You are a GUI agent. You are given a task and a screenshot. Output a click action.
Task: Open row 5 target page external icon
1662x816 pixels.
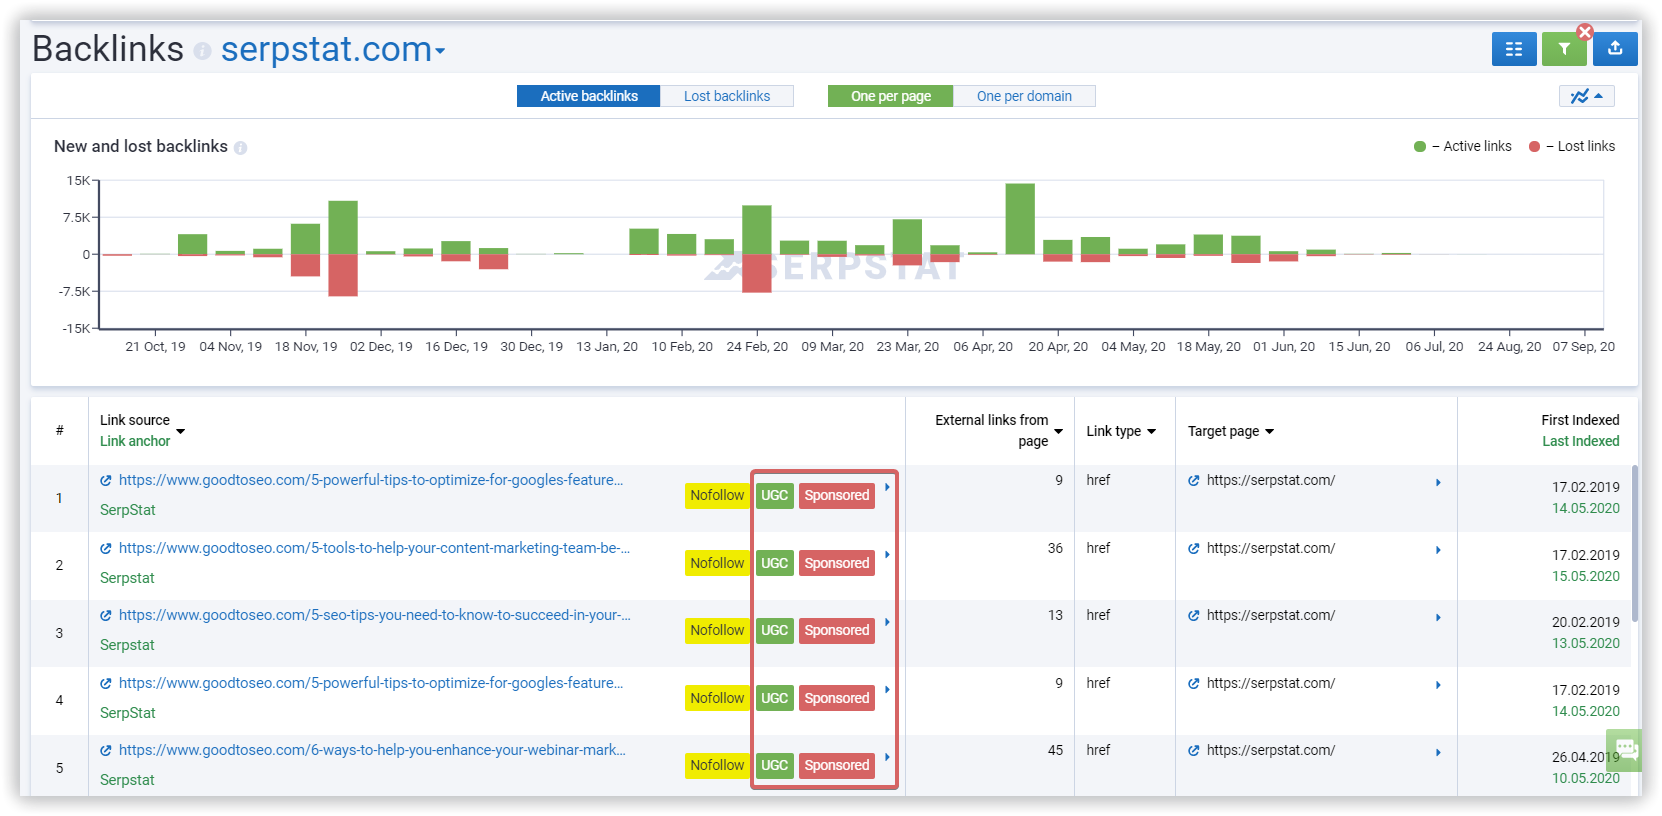(1194, 751)
